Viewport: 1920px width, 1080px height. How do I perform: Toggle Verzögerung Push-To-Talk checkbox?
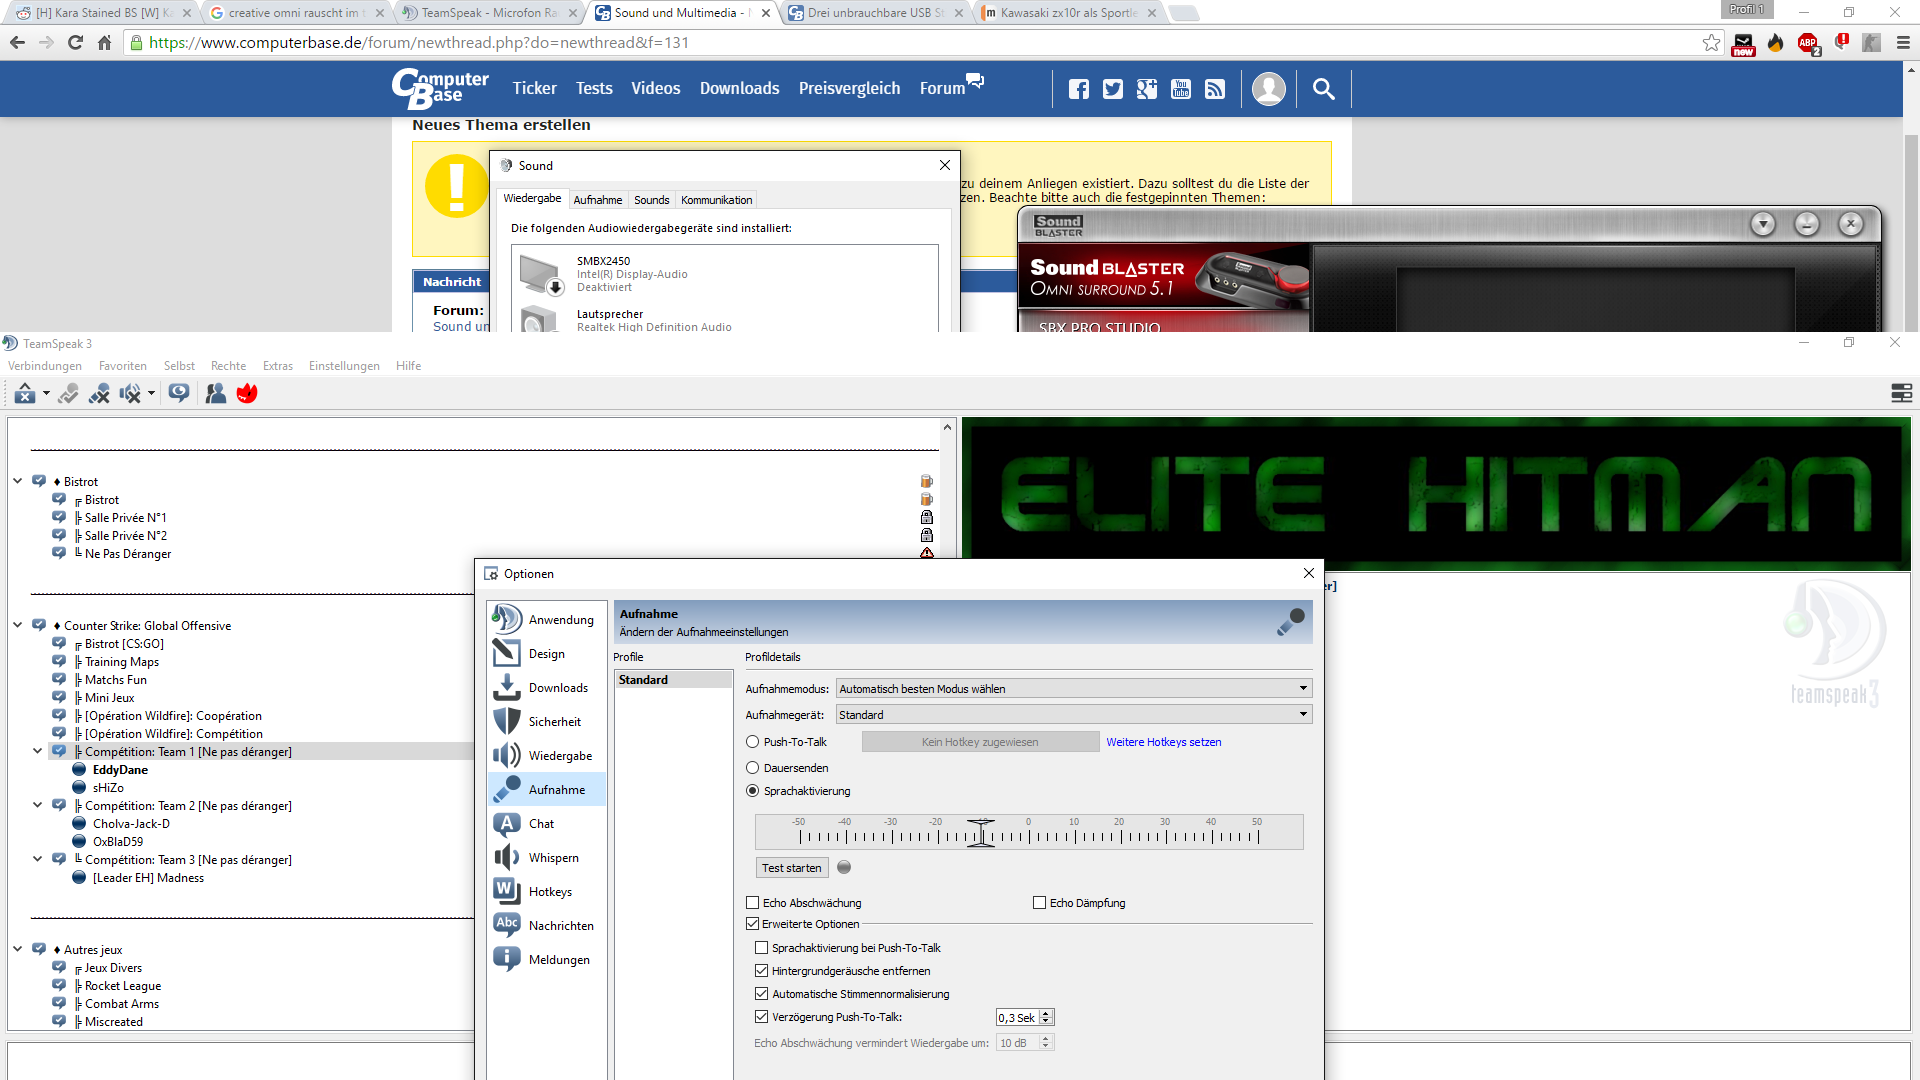click(762, 1017)
